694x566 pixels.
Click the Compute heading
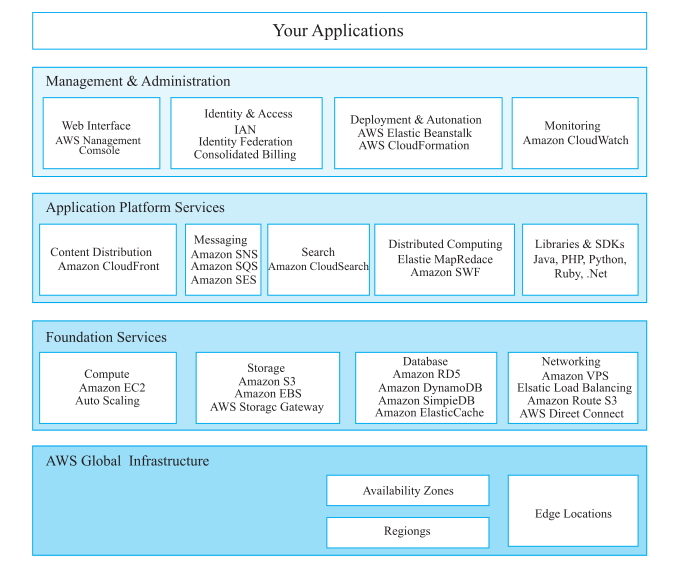click(x=107, y=374)
